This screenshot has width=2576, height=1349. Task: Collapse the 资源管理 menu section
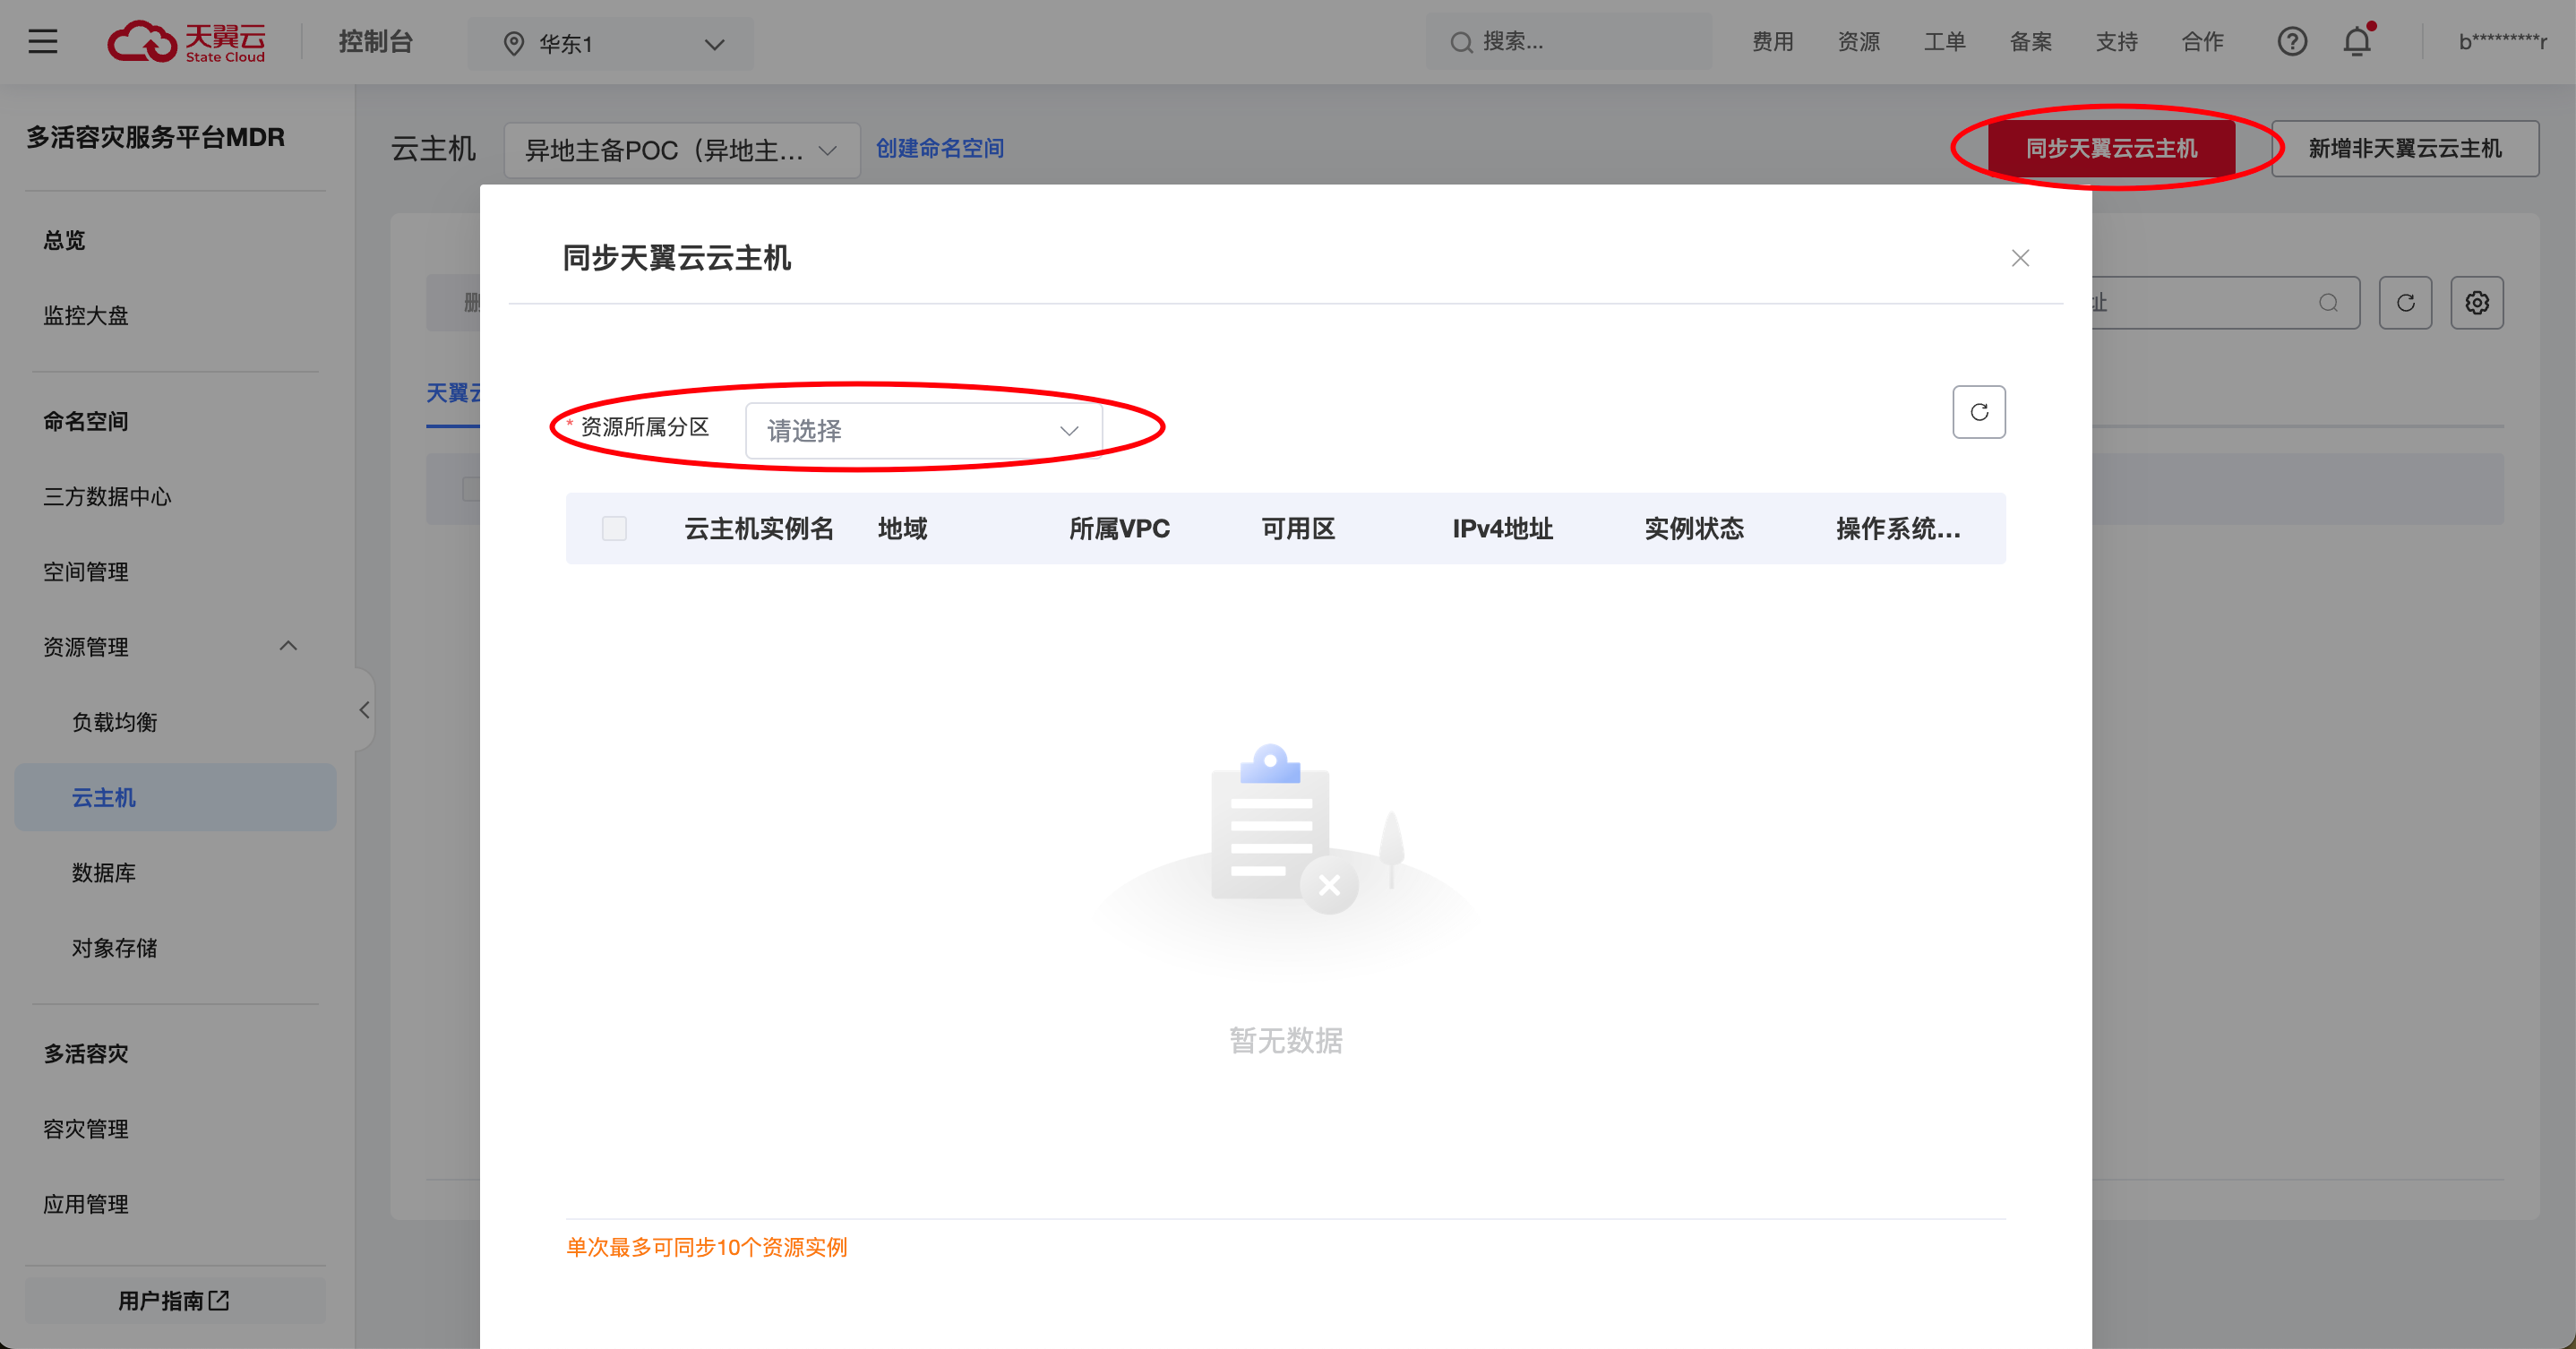(x=288, y=647)
